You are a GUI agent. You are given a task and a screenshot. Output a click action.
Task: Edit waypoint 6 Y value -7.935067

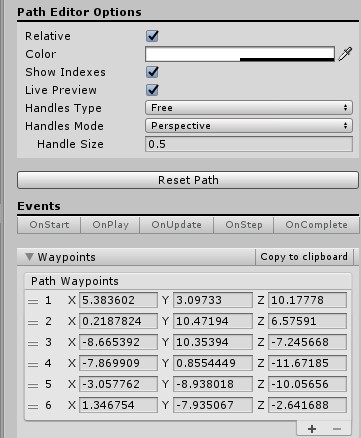(x=213, y=405)
